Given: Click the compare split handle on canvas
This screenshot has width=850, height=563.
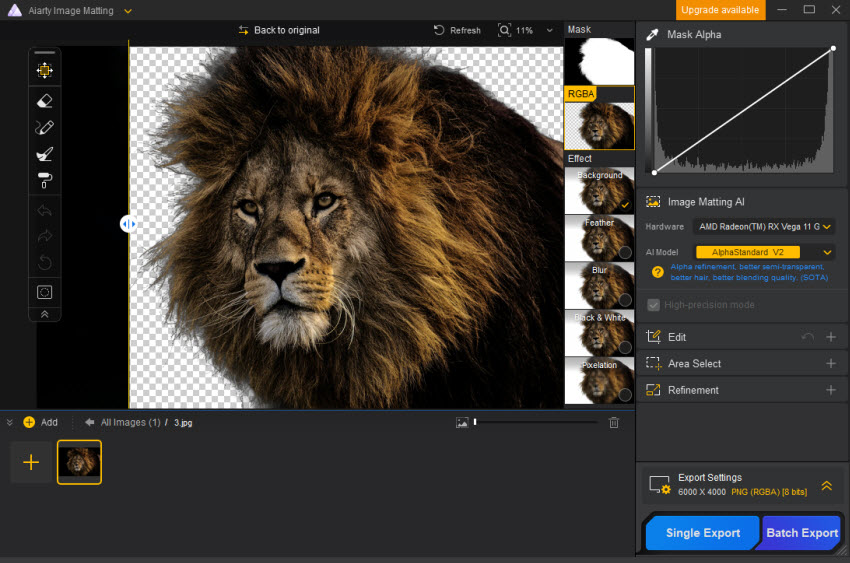Looking at the screenshot, I should 128,224.
